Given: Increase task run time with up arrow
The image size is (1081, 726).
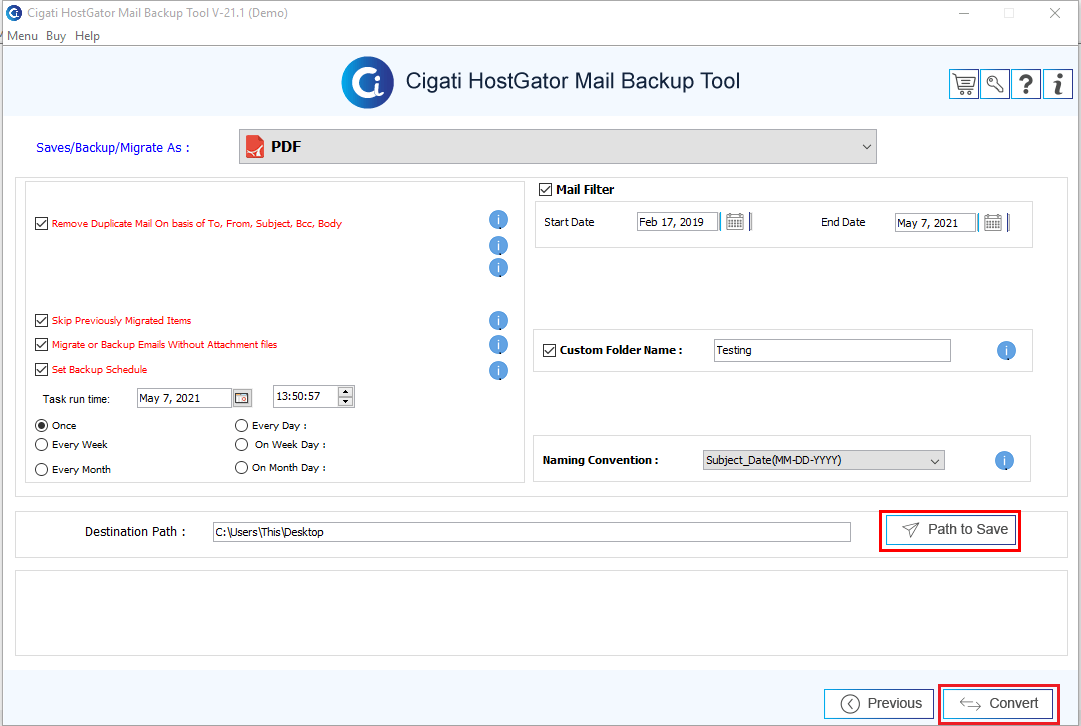Looking at the screenshot, I should tap(345, 392).
